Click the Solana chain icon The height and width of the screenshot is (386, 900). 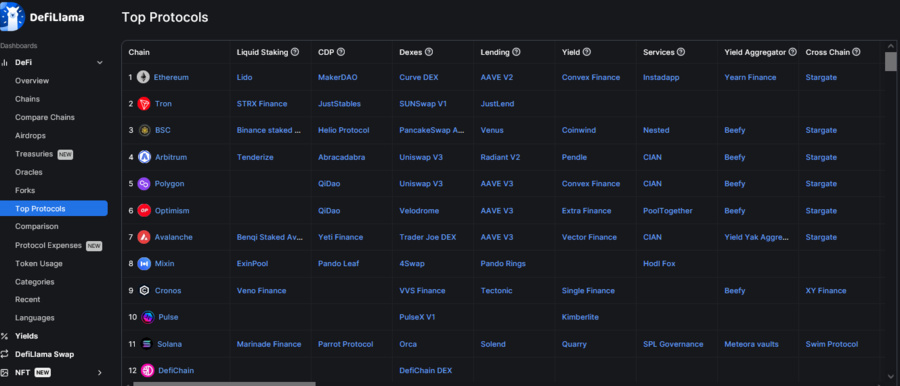147,344
